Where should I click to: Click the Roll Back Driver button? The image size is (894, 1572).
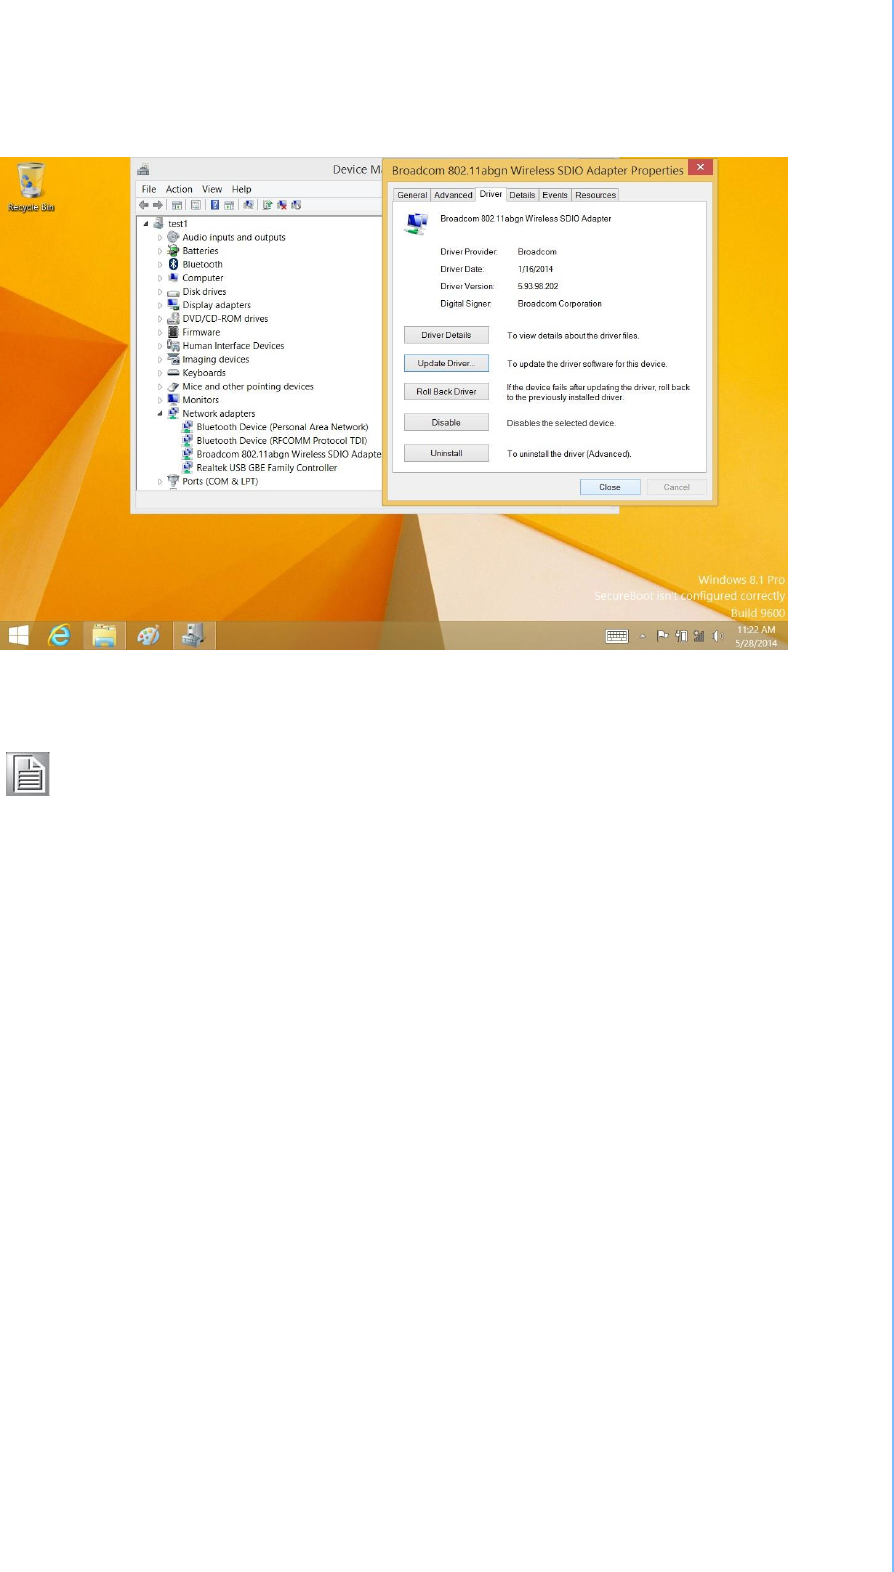coord(446,391)
